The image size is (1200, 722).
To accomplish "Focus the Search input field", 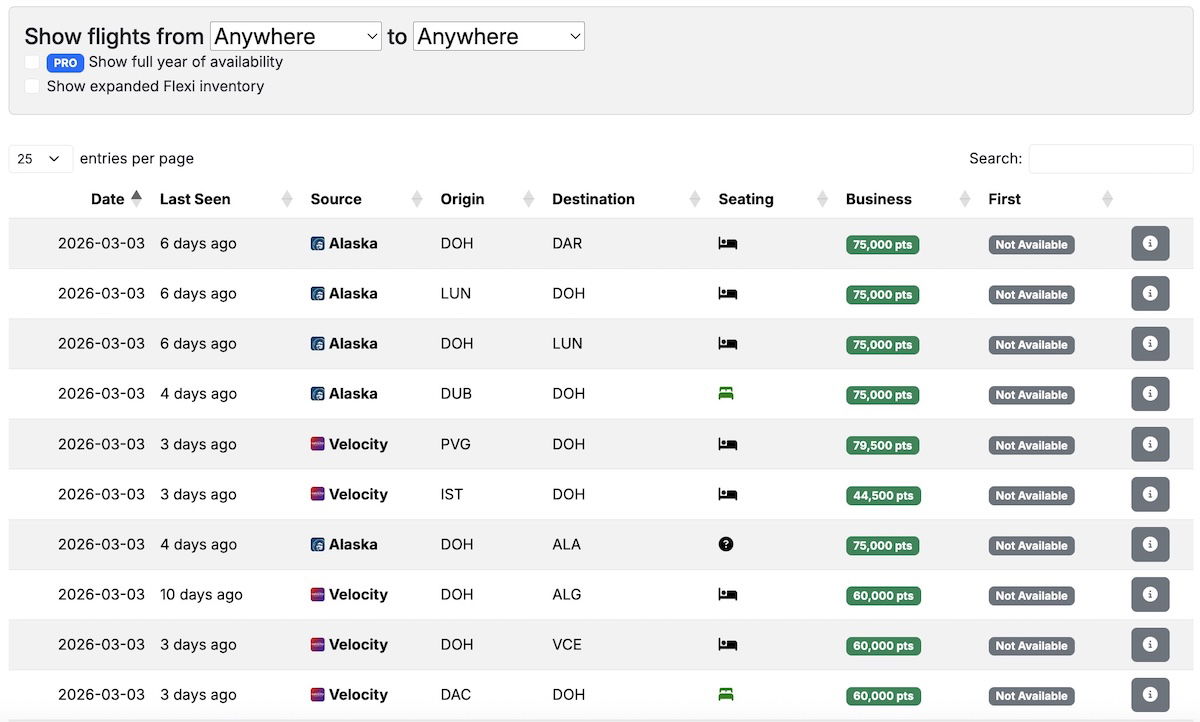I will coord(1110,159).
